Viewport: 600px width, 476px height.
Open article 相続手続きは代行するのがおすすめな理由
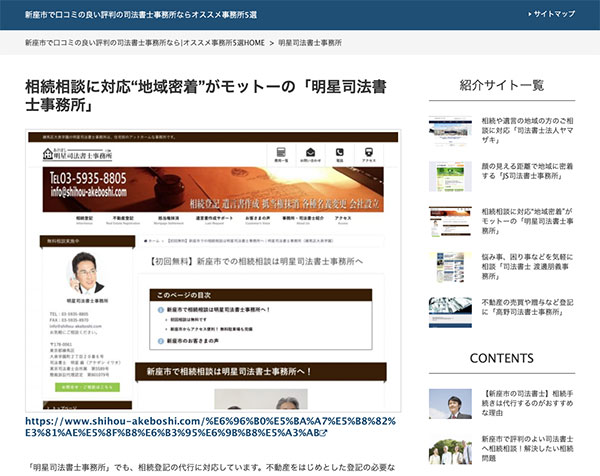point(527,403)
